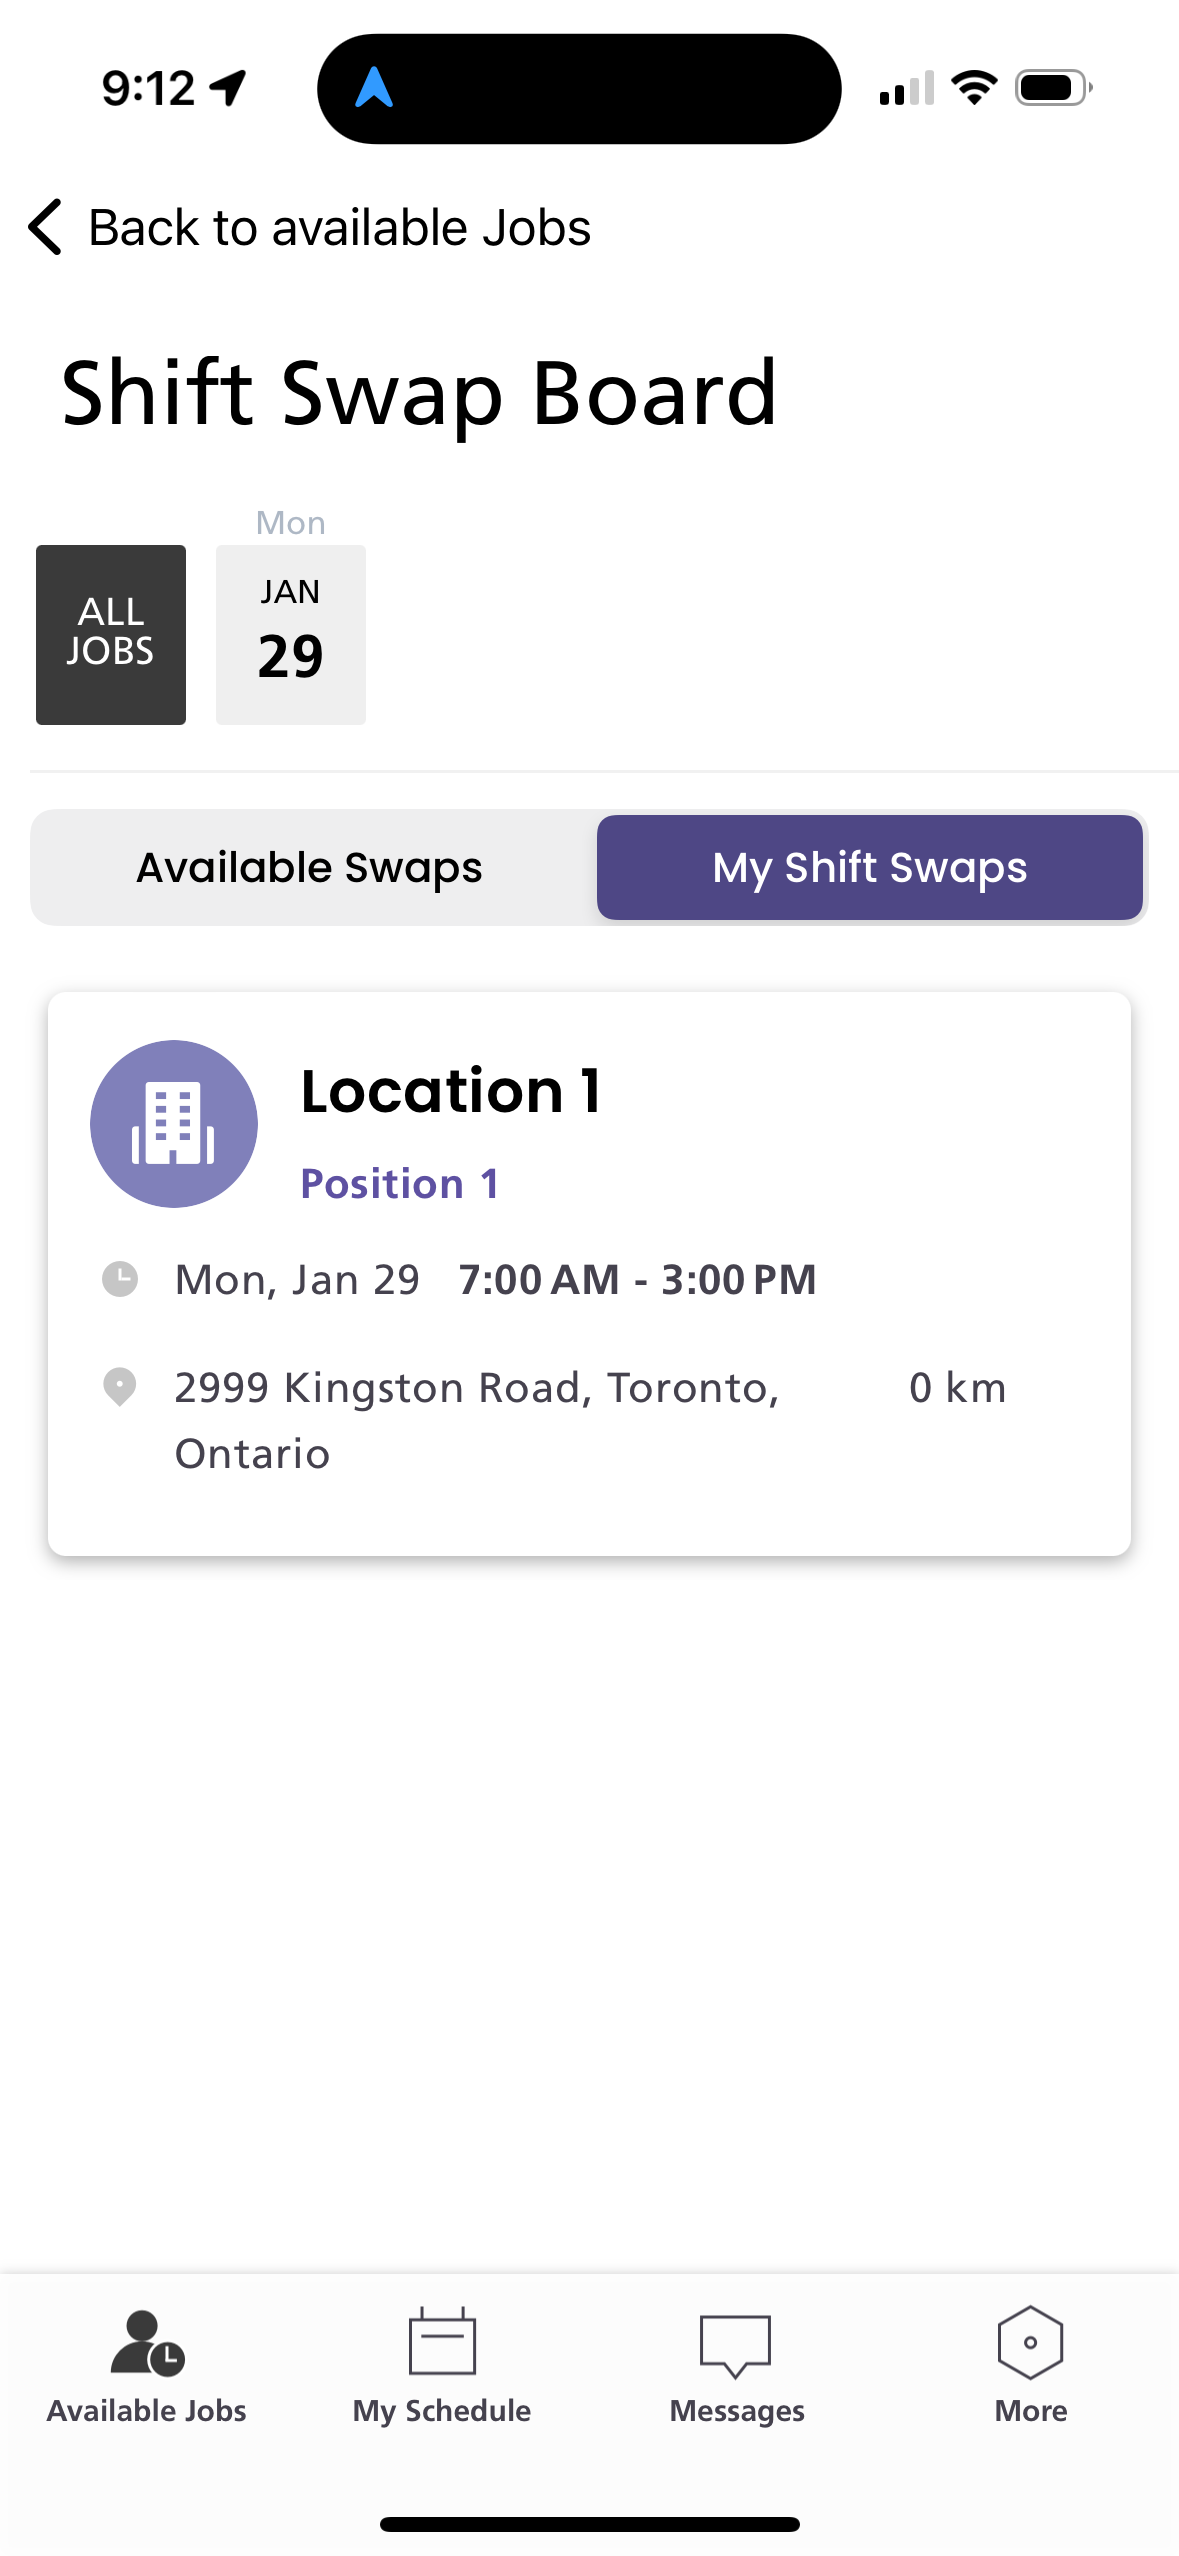Tap the battery indicator in status bar

coord(1053,88)
